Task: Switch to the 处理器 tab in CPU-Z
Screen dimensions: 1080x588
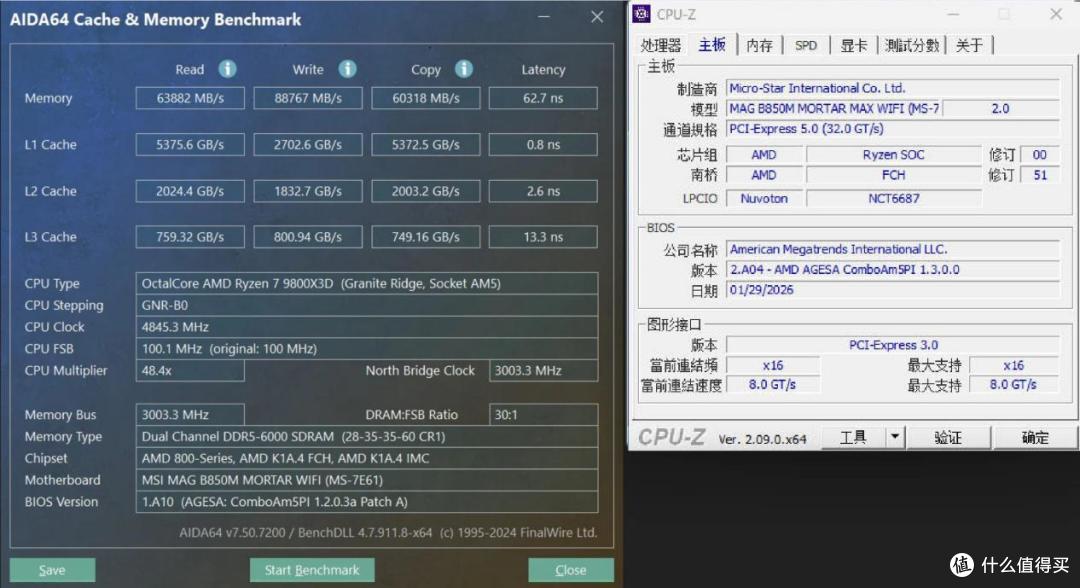Action: (661, 45)
